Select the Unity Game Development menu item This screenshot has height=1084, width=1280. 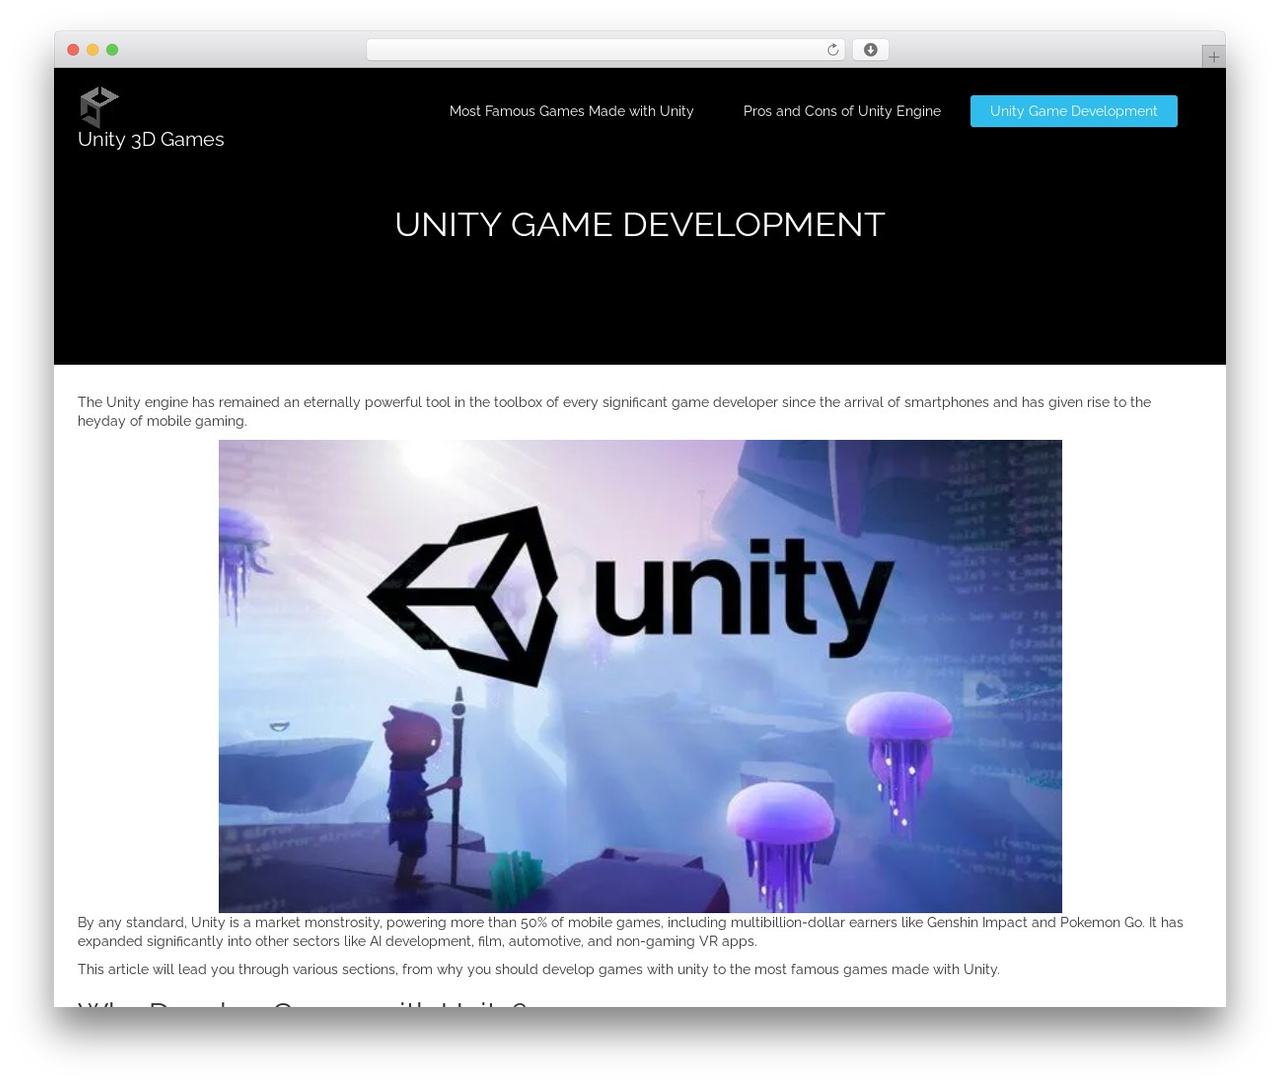click(1073, 111)
